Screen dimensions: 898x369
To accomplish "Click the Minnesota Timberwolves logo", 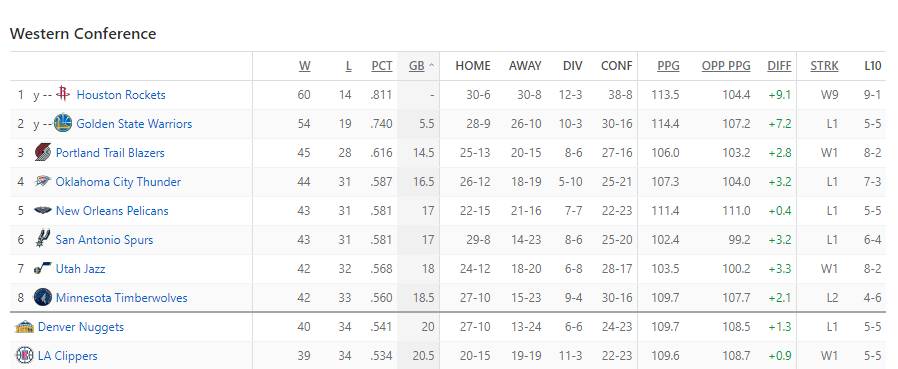I will [x=43, y=297].
